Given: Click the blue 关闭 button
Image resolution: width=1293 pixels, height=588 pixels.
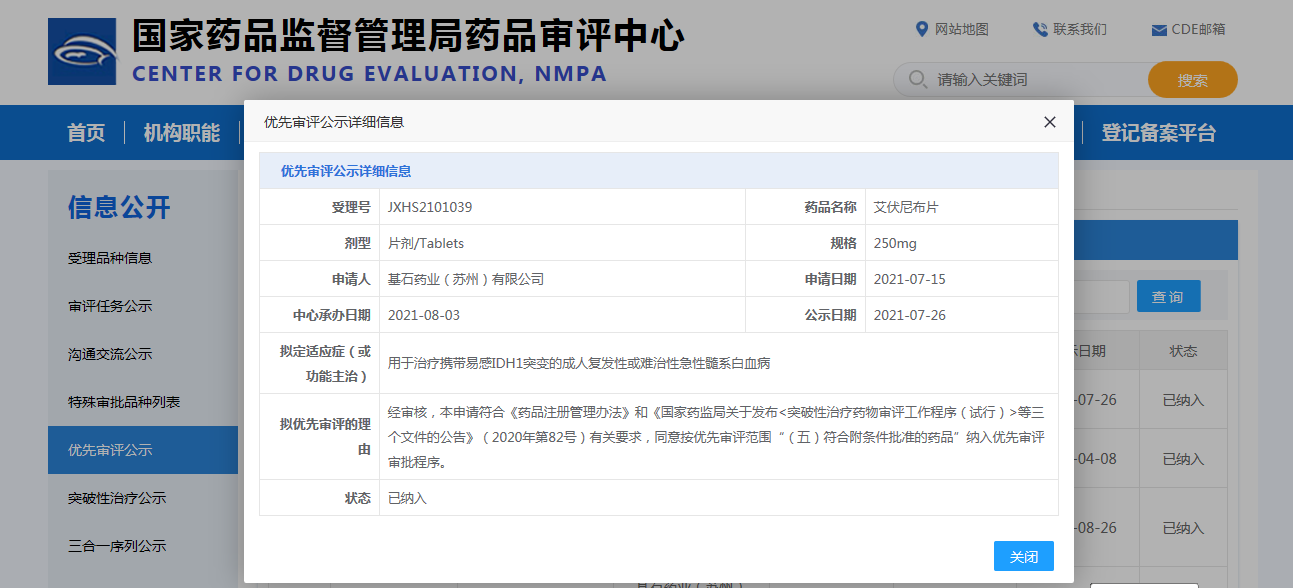Looking at the screenshot, I should 1023,557.
